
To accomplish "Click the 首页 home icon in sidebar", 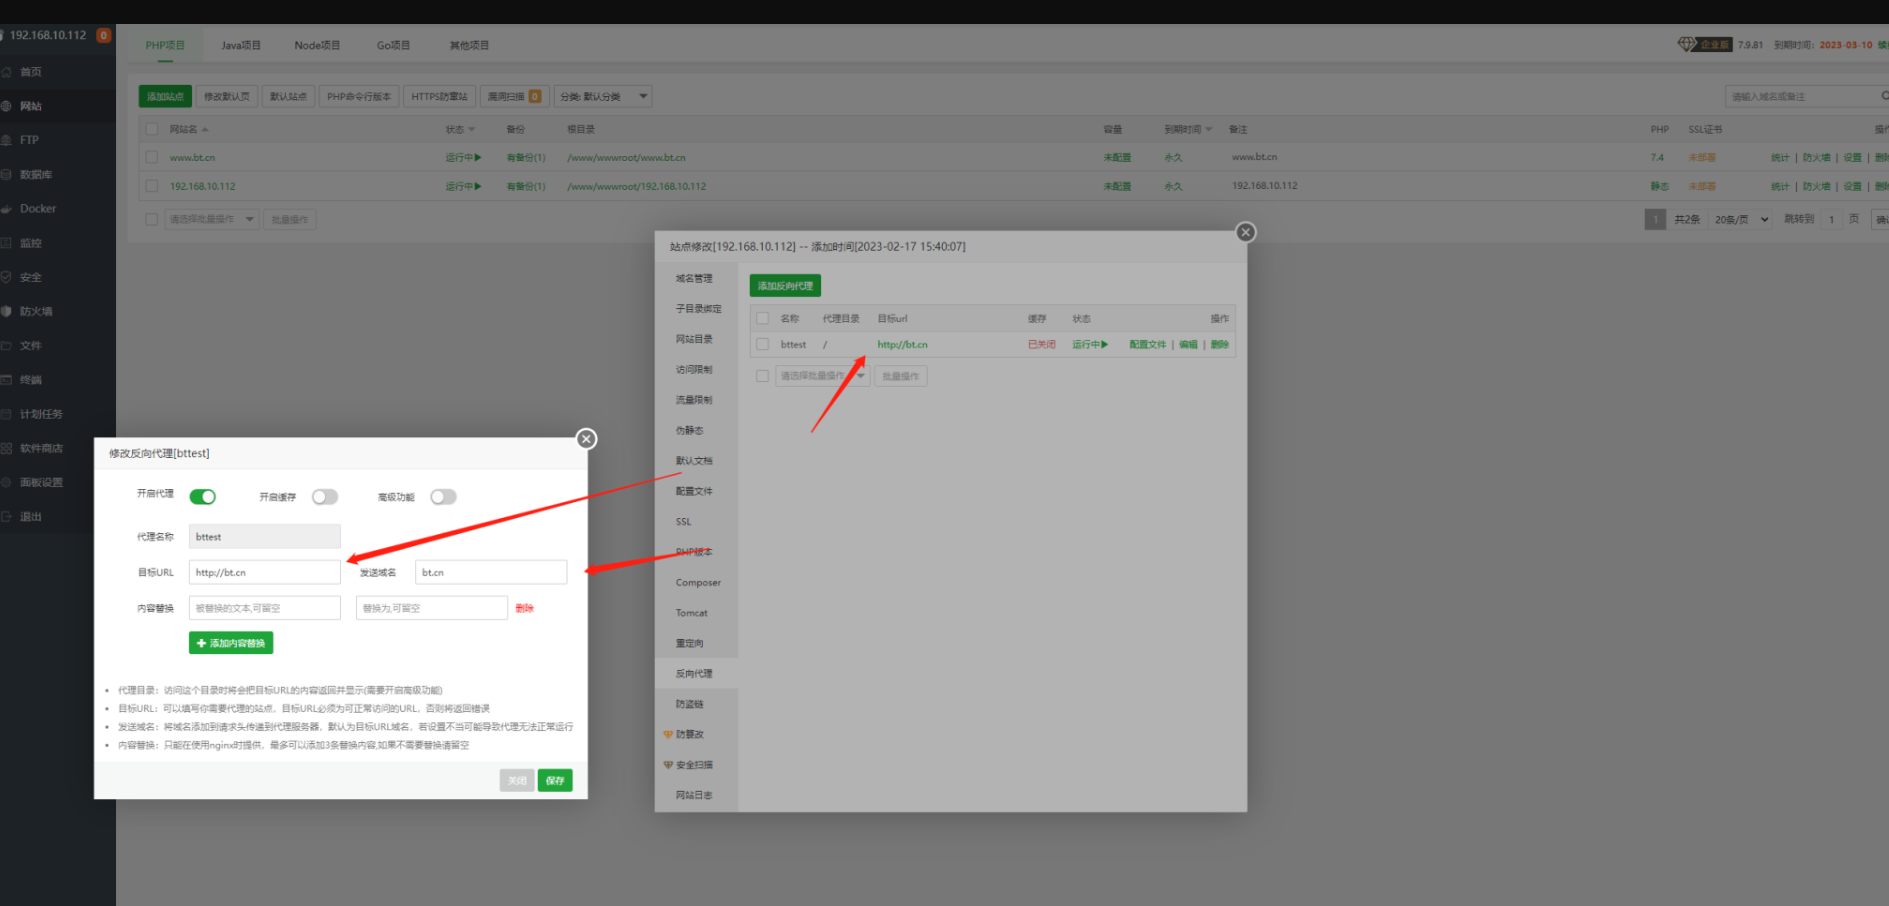I will (x=6, y=72).
